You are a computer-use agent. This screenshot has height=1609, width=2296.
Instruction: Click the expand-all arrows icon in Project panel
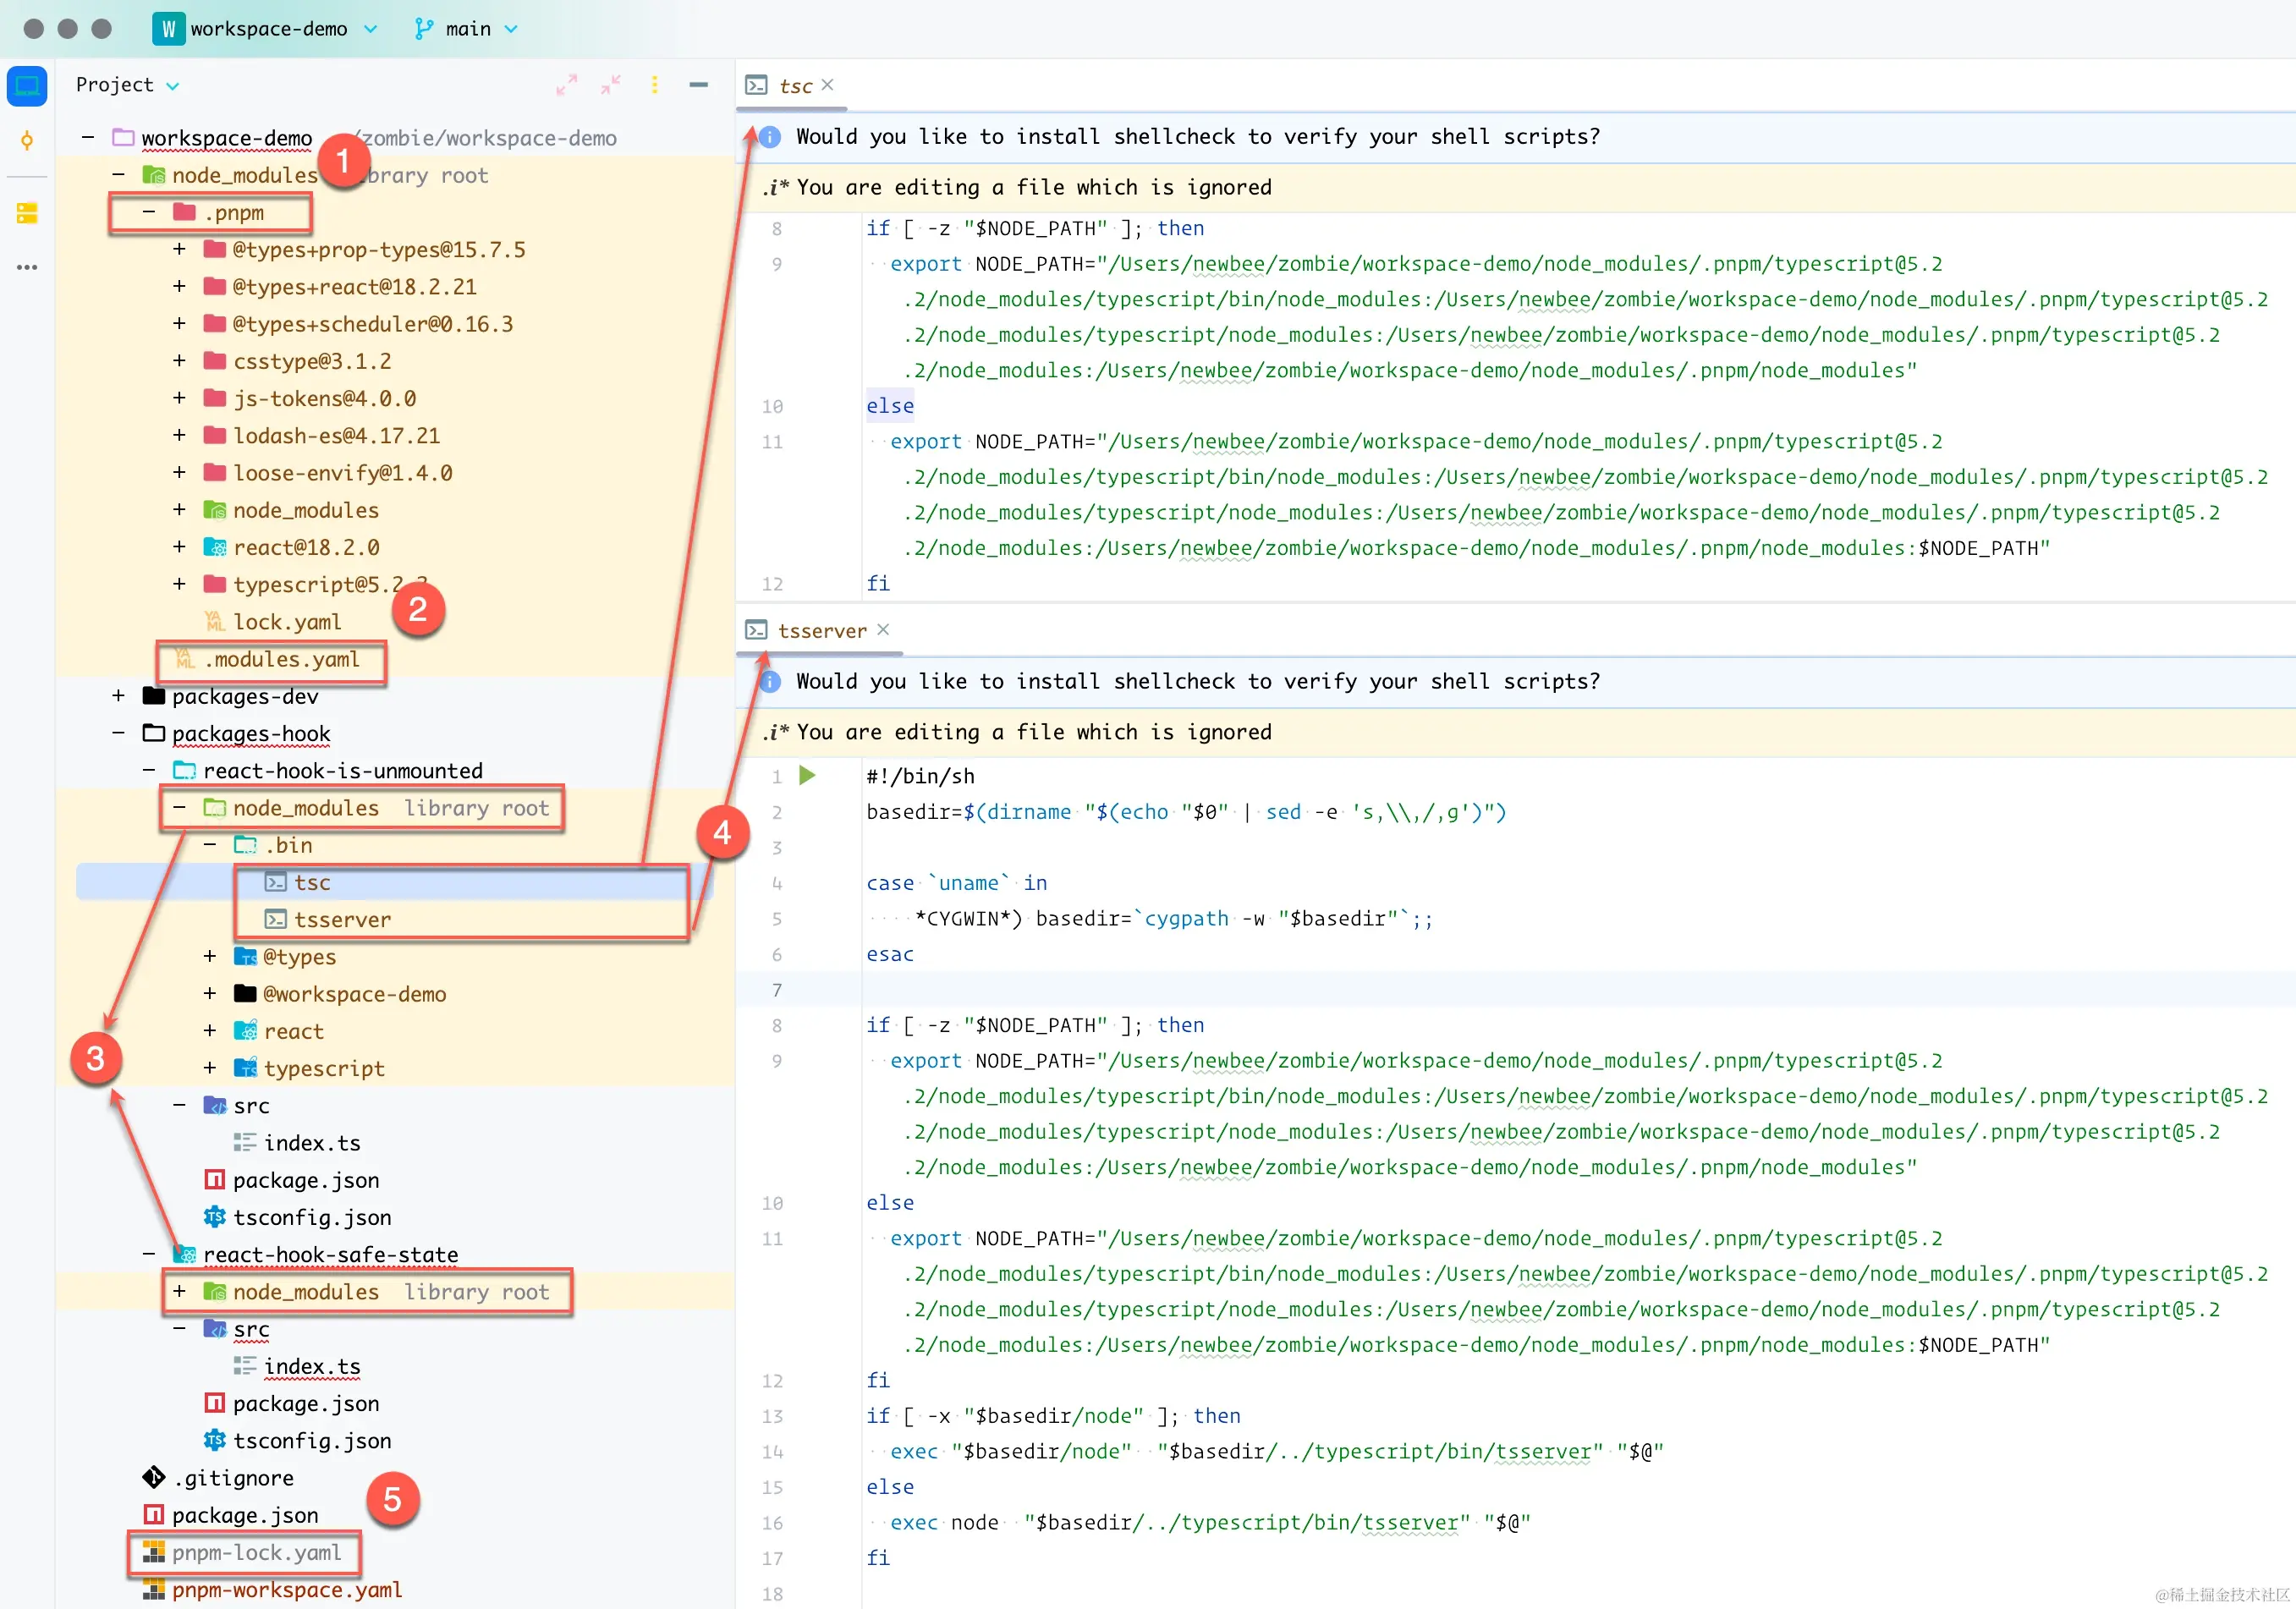[567, 85]
